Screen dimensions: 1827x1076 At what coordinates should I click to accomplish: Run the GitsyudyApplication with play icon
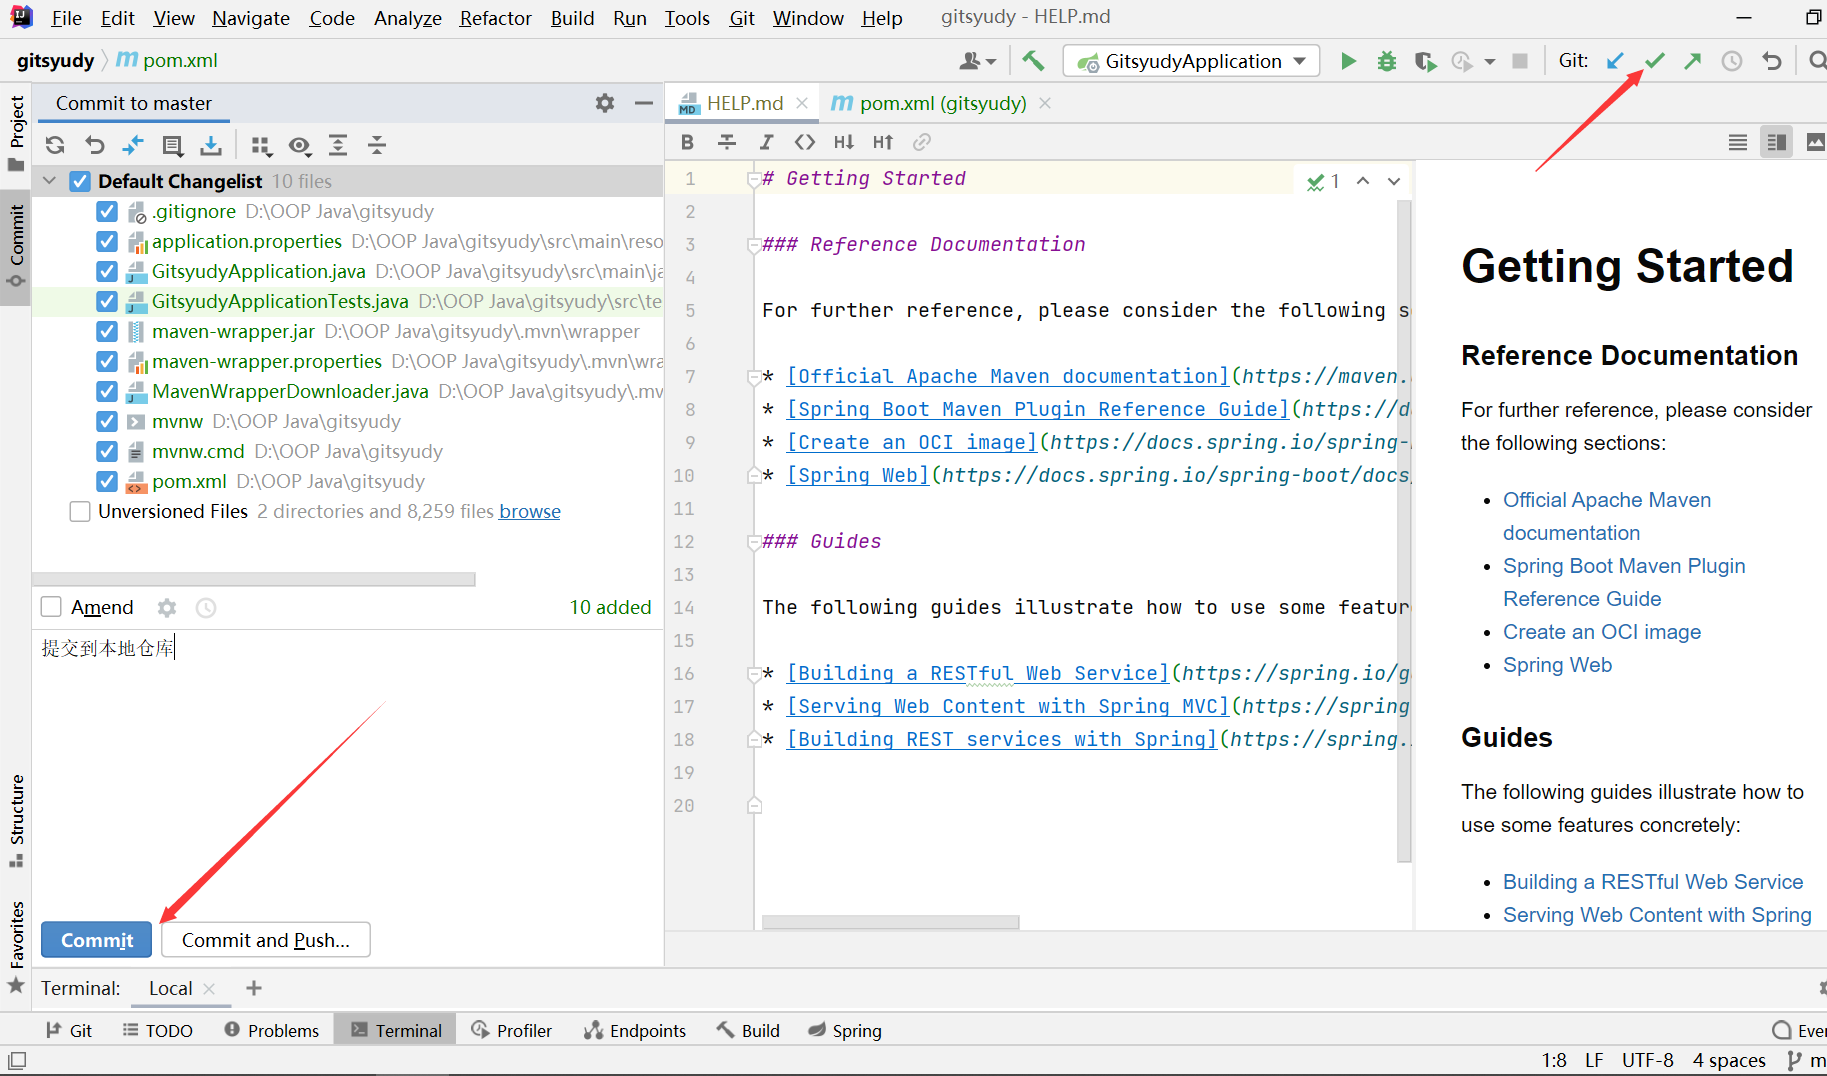[x=1348, y=61]
